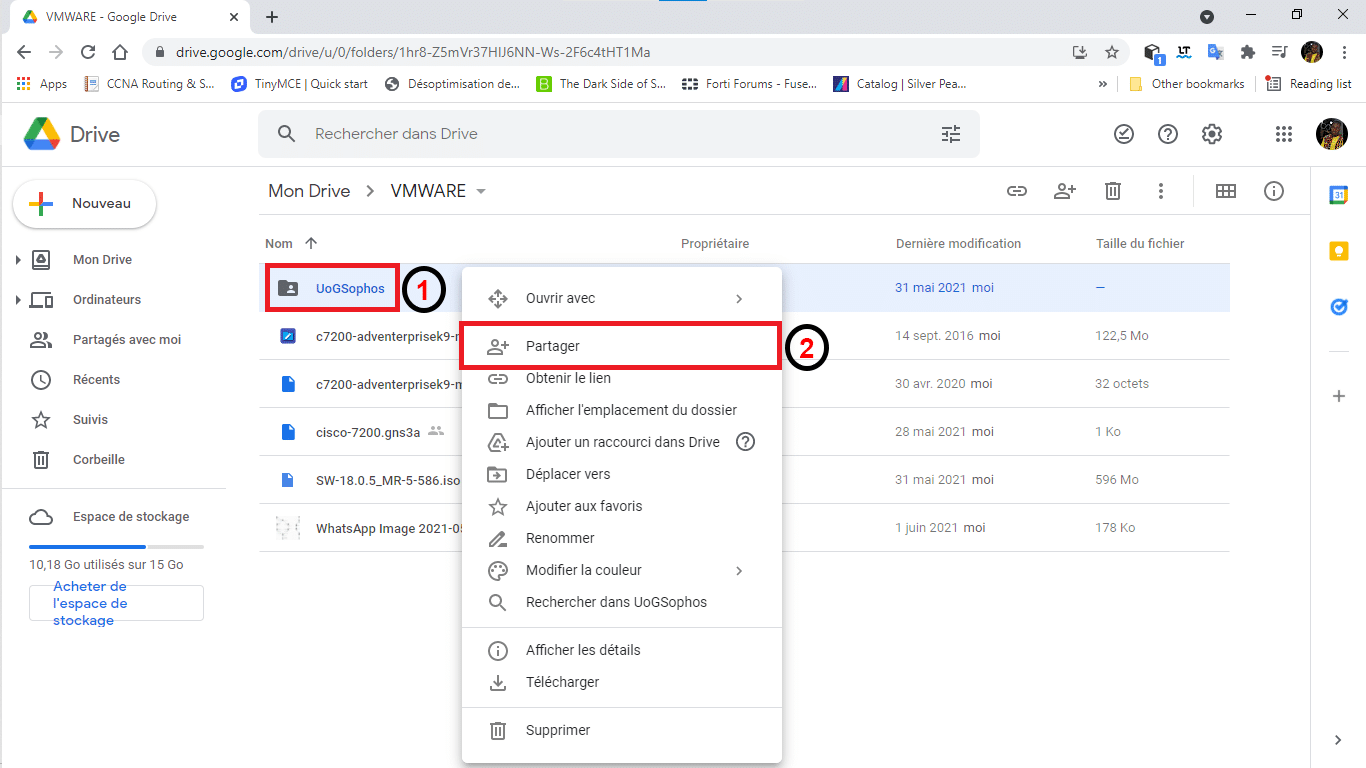Viewport: 1366px width, 768px height.
Task: Click the get link icon in toolbar
Action: [x=1017, y=191]
